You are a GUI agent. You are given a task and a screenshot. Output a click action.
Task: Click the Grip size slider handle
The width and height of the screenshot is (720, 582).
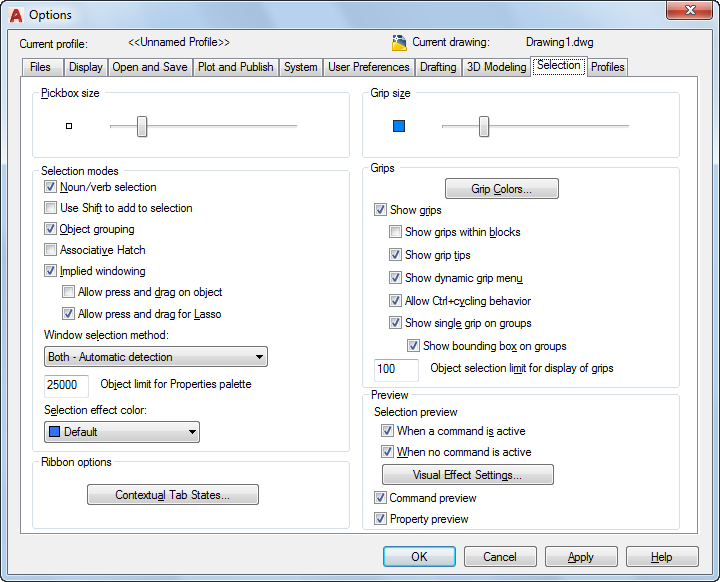tap(484, 126)
